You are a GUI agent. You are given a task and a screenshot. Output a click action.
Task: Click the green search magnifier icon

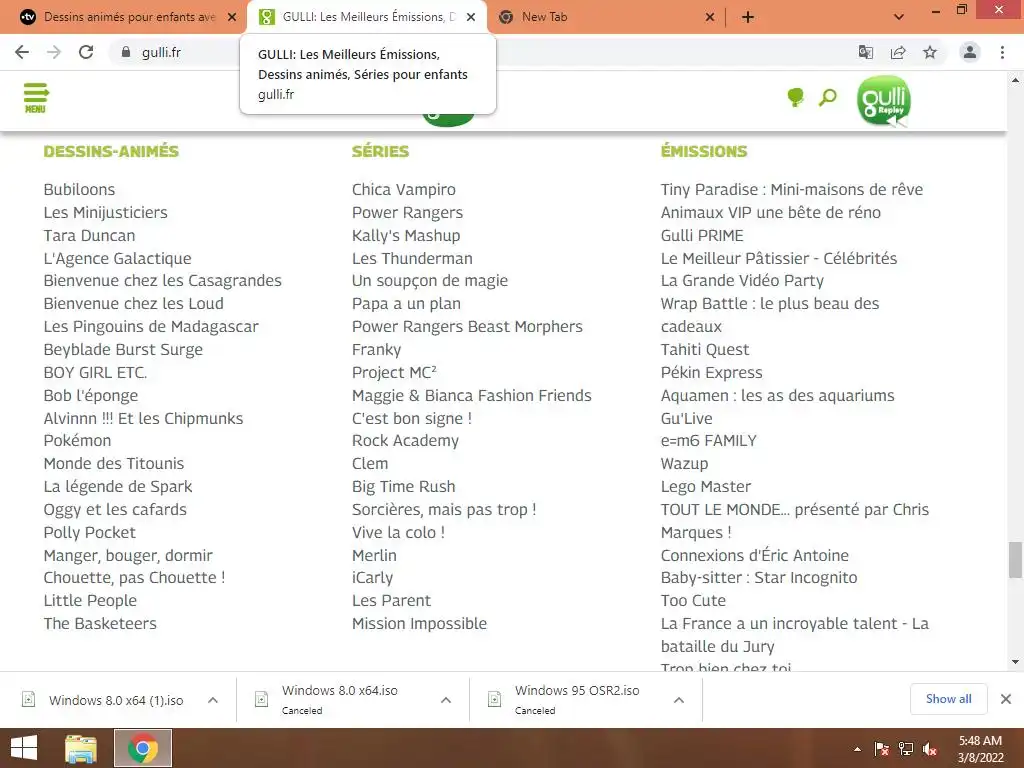coord(827,98)
